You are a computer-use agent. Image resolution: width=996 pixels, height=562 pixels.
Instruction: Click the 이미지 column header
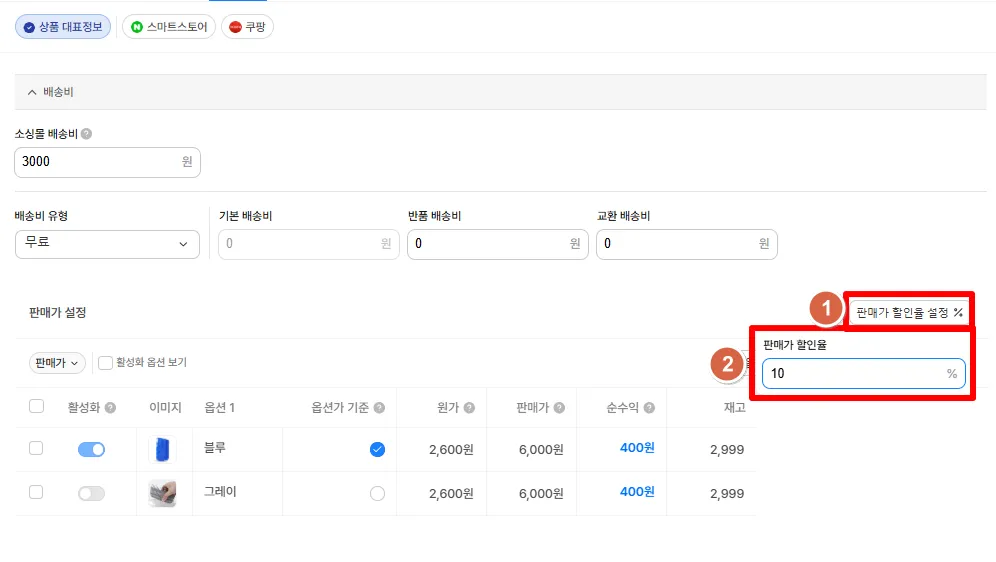click(x=165, y=408)
